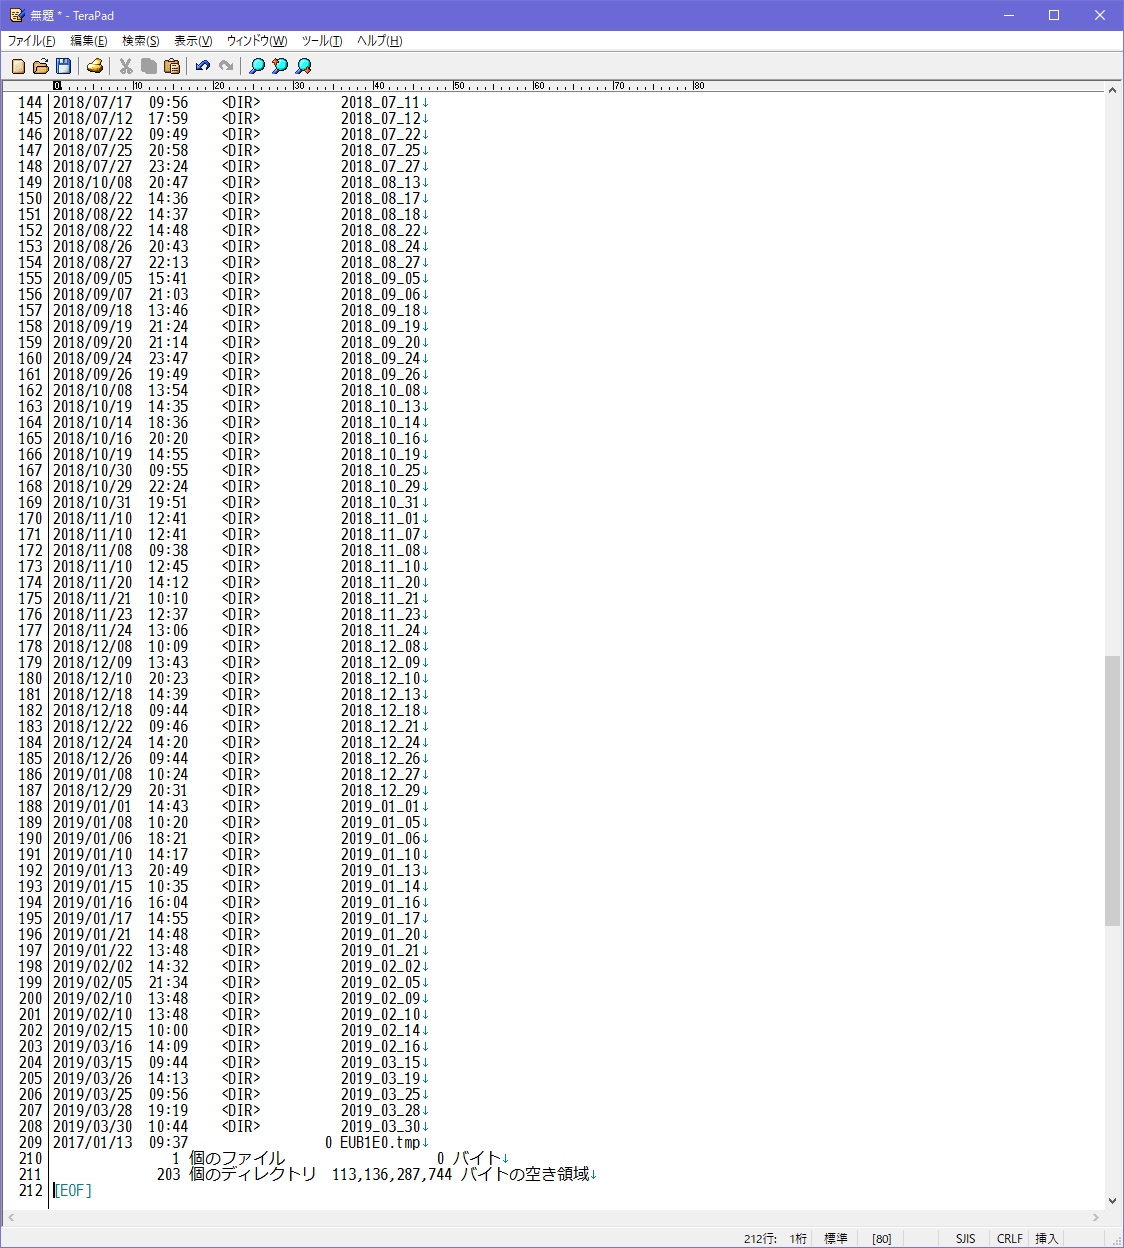Click directory name 2018_07_11
The height and width of the screenshot is (1248, 1124).
point(380,102)
